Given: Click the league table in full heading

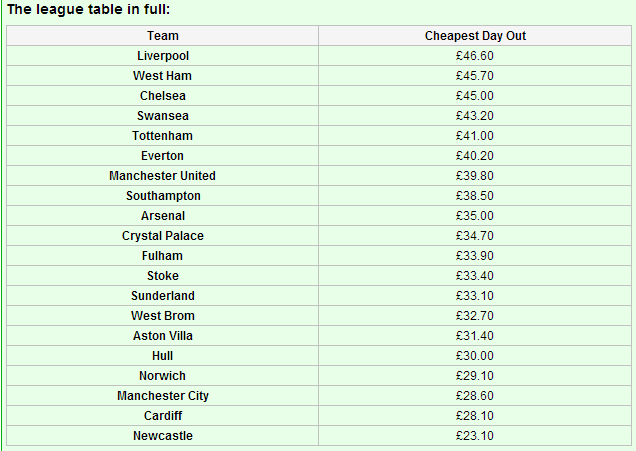Looking at the screenshot, I should coord(88,9).
